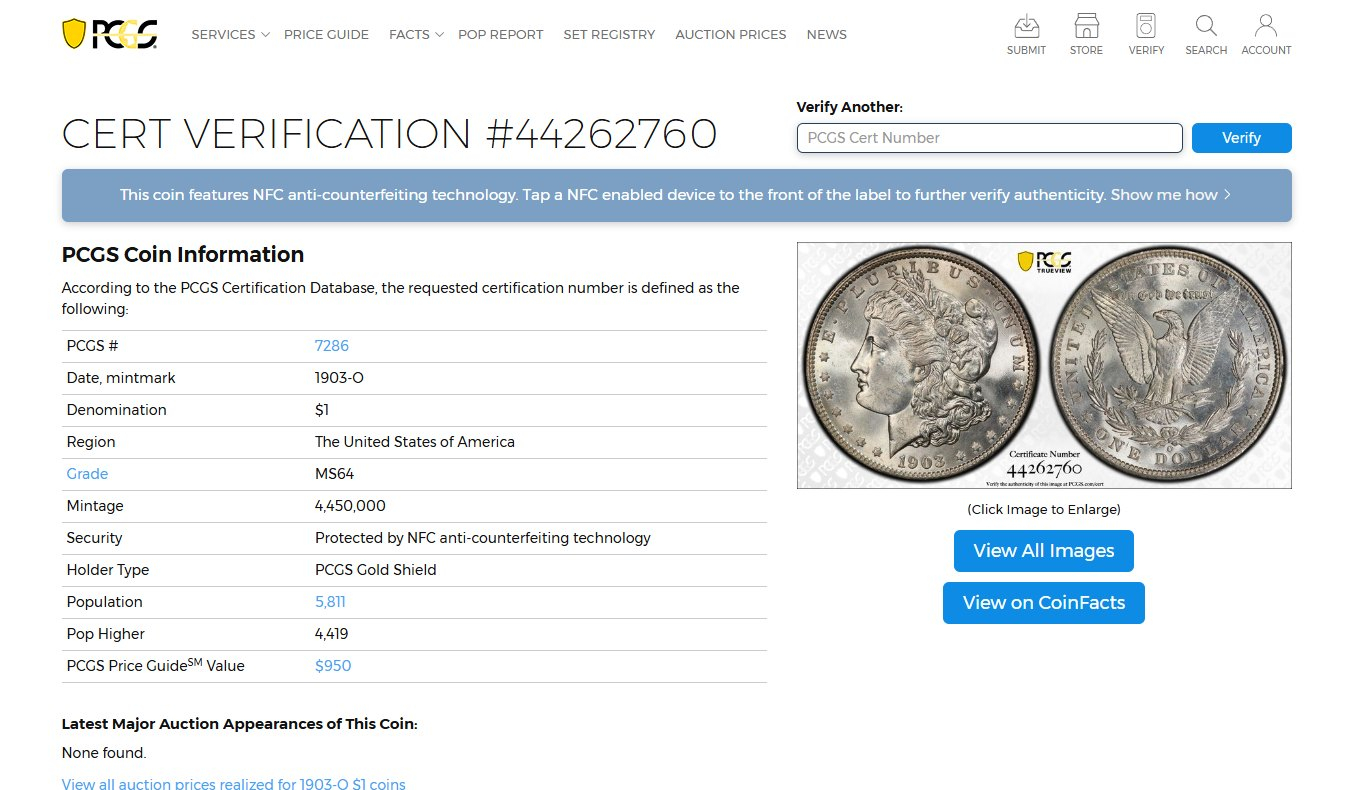Select the None found auction text

(104, 753)
